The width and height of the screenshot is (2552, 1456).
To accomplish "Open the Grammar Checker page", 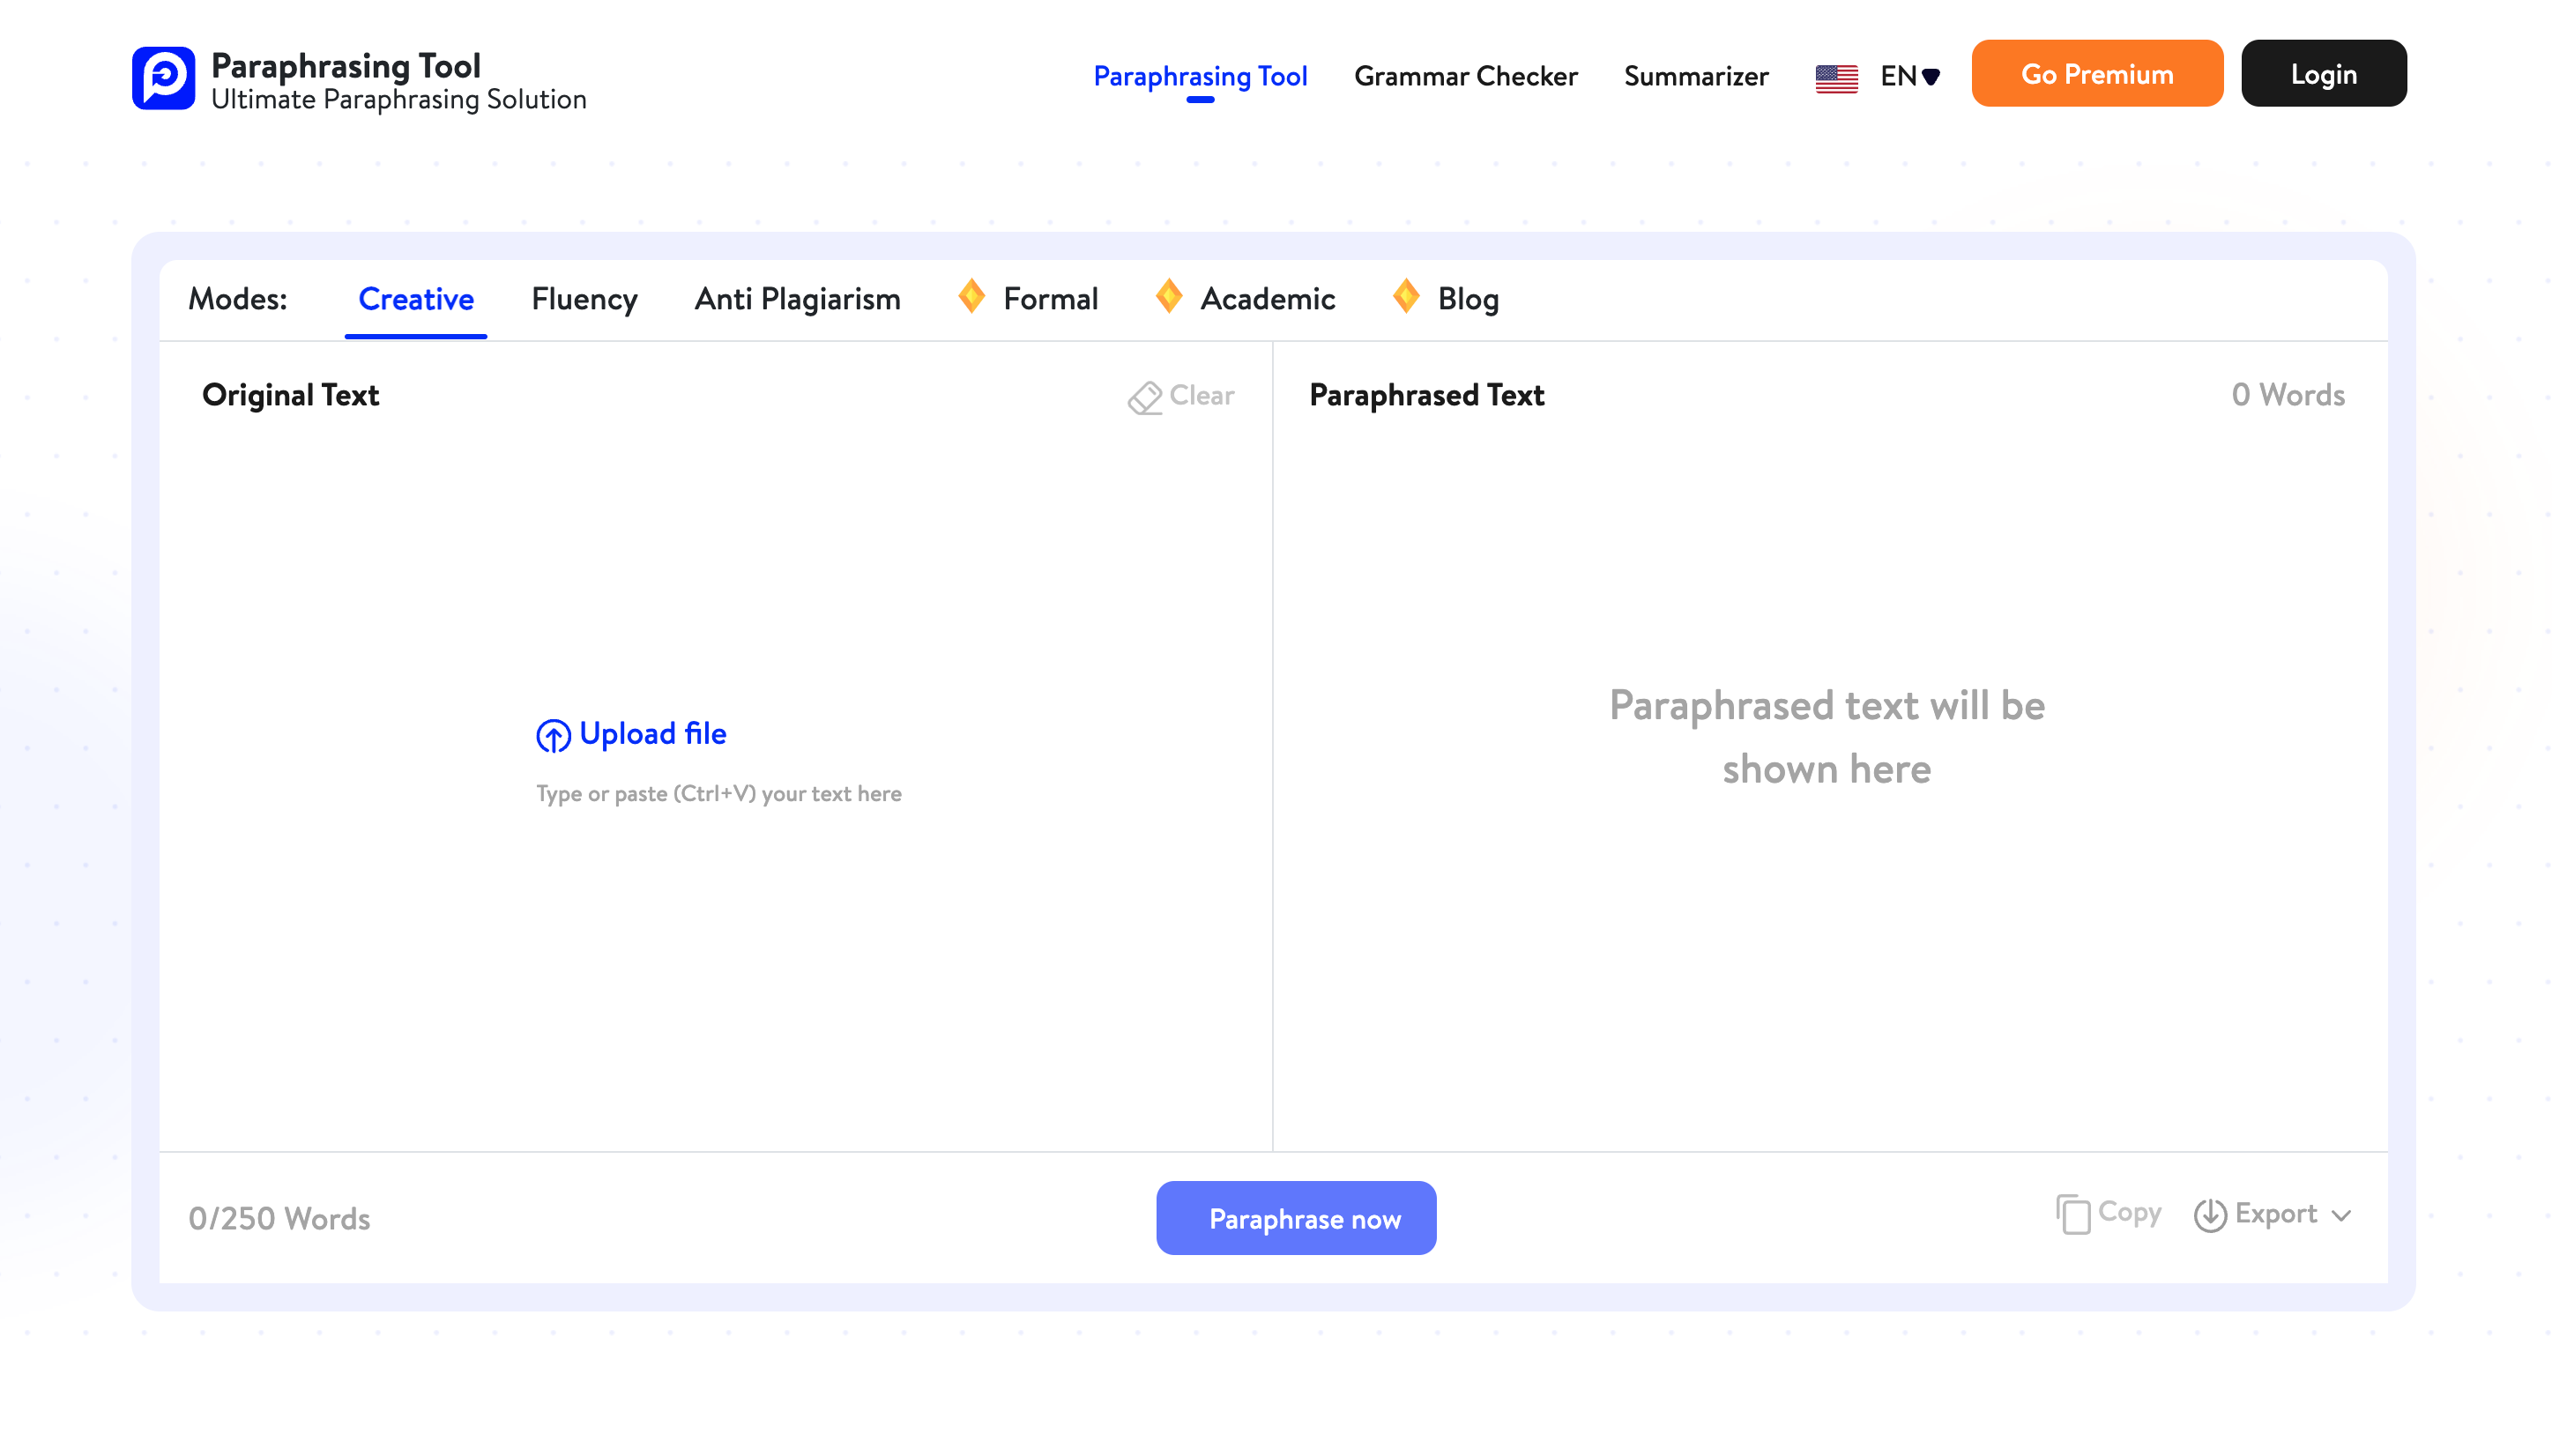I will coord(1465,76).
